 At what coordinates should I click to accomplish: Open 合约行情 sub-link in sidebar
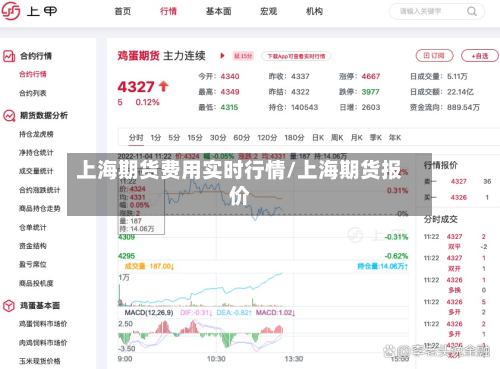33,74
